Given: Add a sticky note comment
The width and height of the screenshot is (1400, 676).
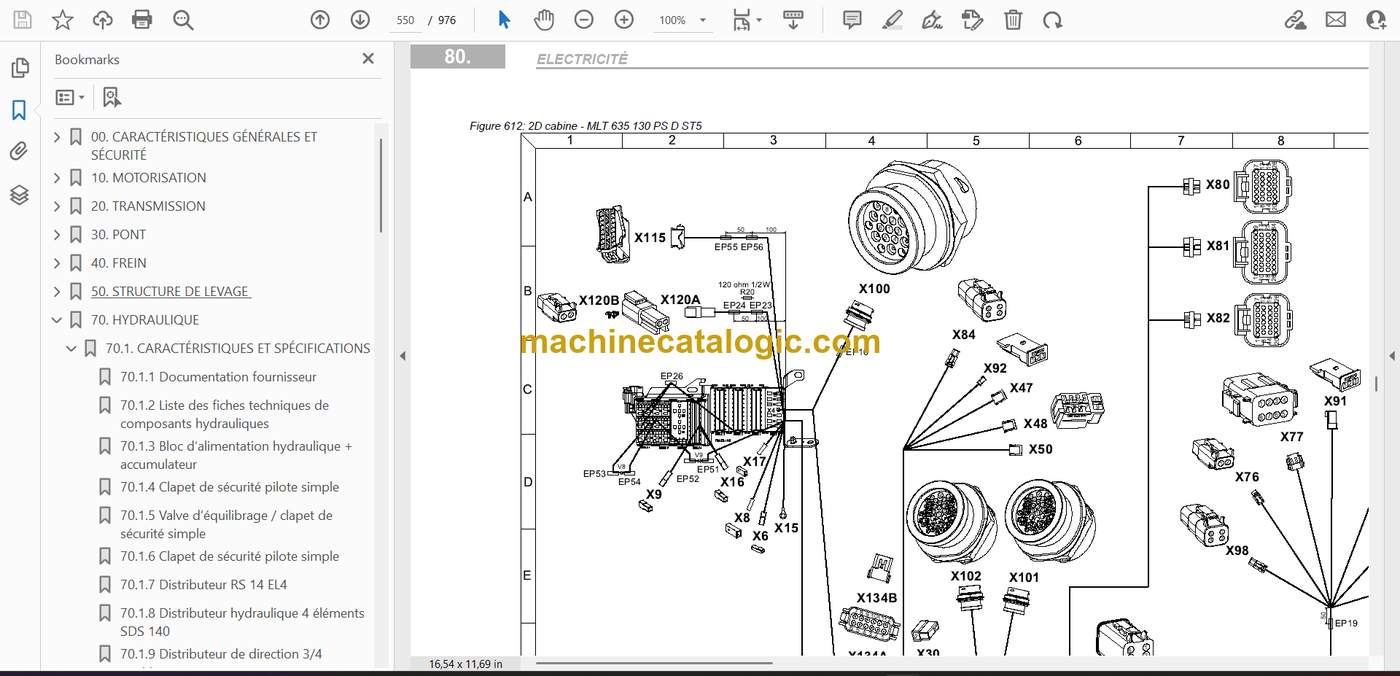Looking at the screenshot, I should tap(852, 20).
